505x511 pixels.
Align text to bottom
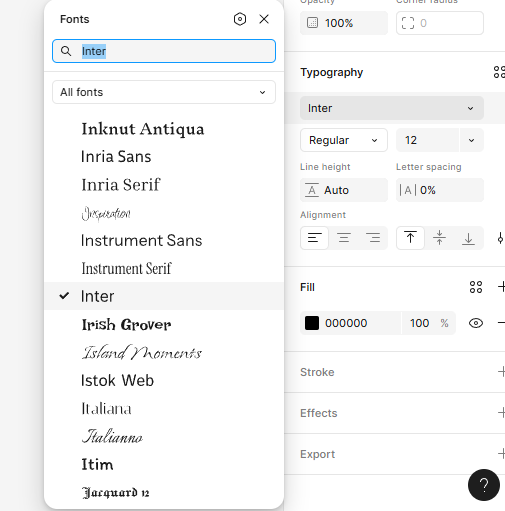[x=468, y=238]
